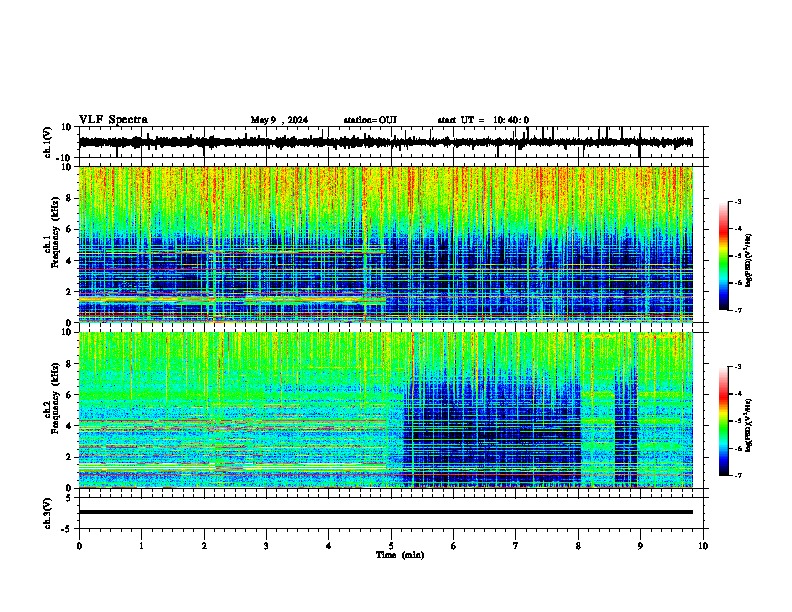Click the "ch.3(V)" axis label

point(48,513)
